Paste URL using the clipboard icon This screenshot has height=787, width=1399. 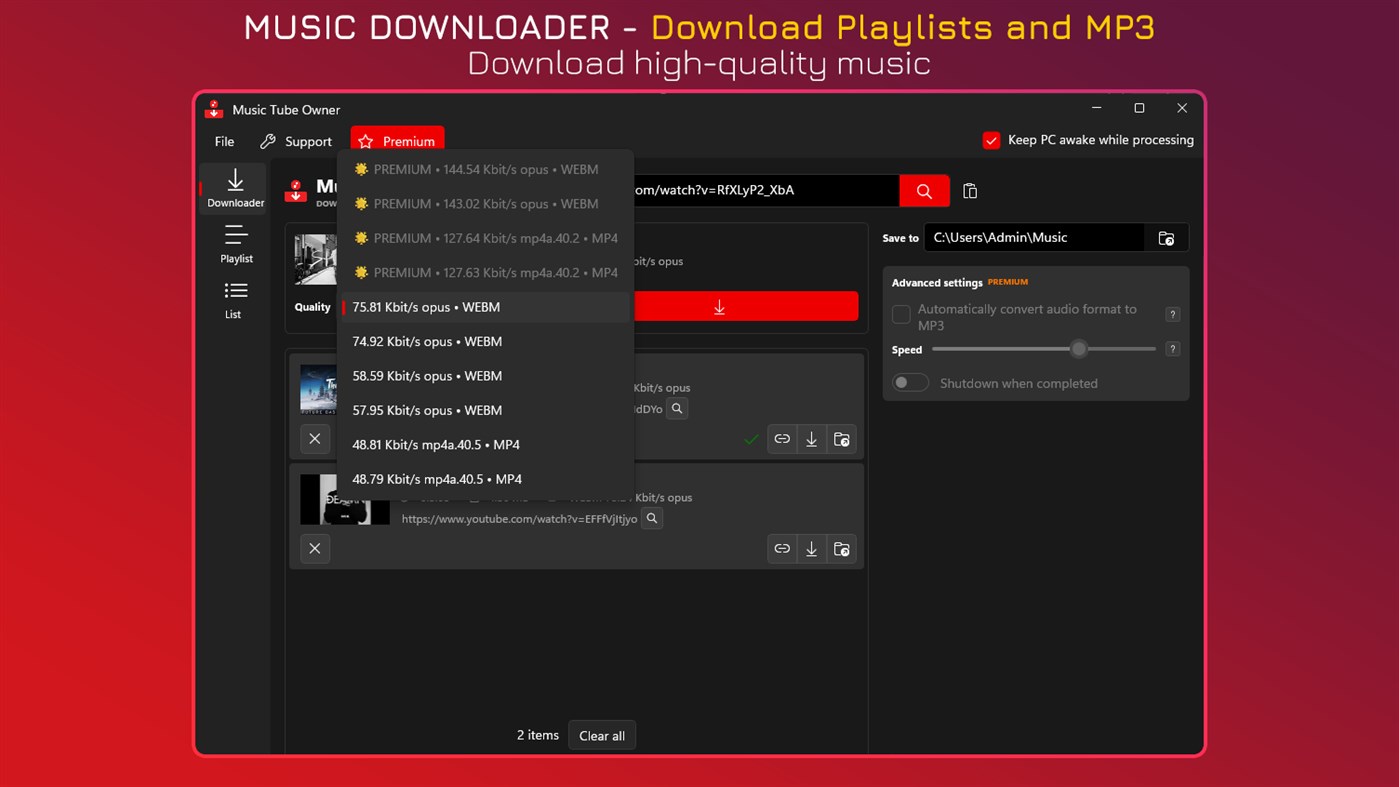(969, 190)
